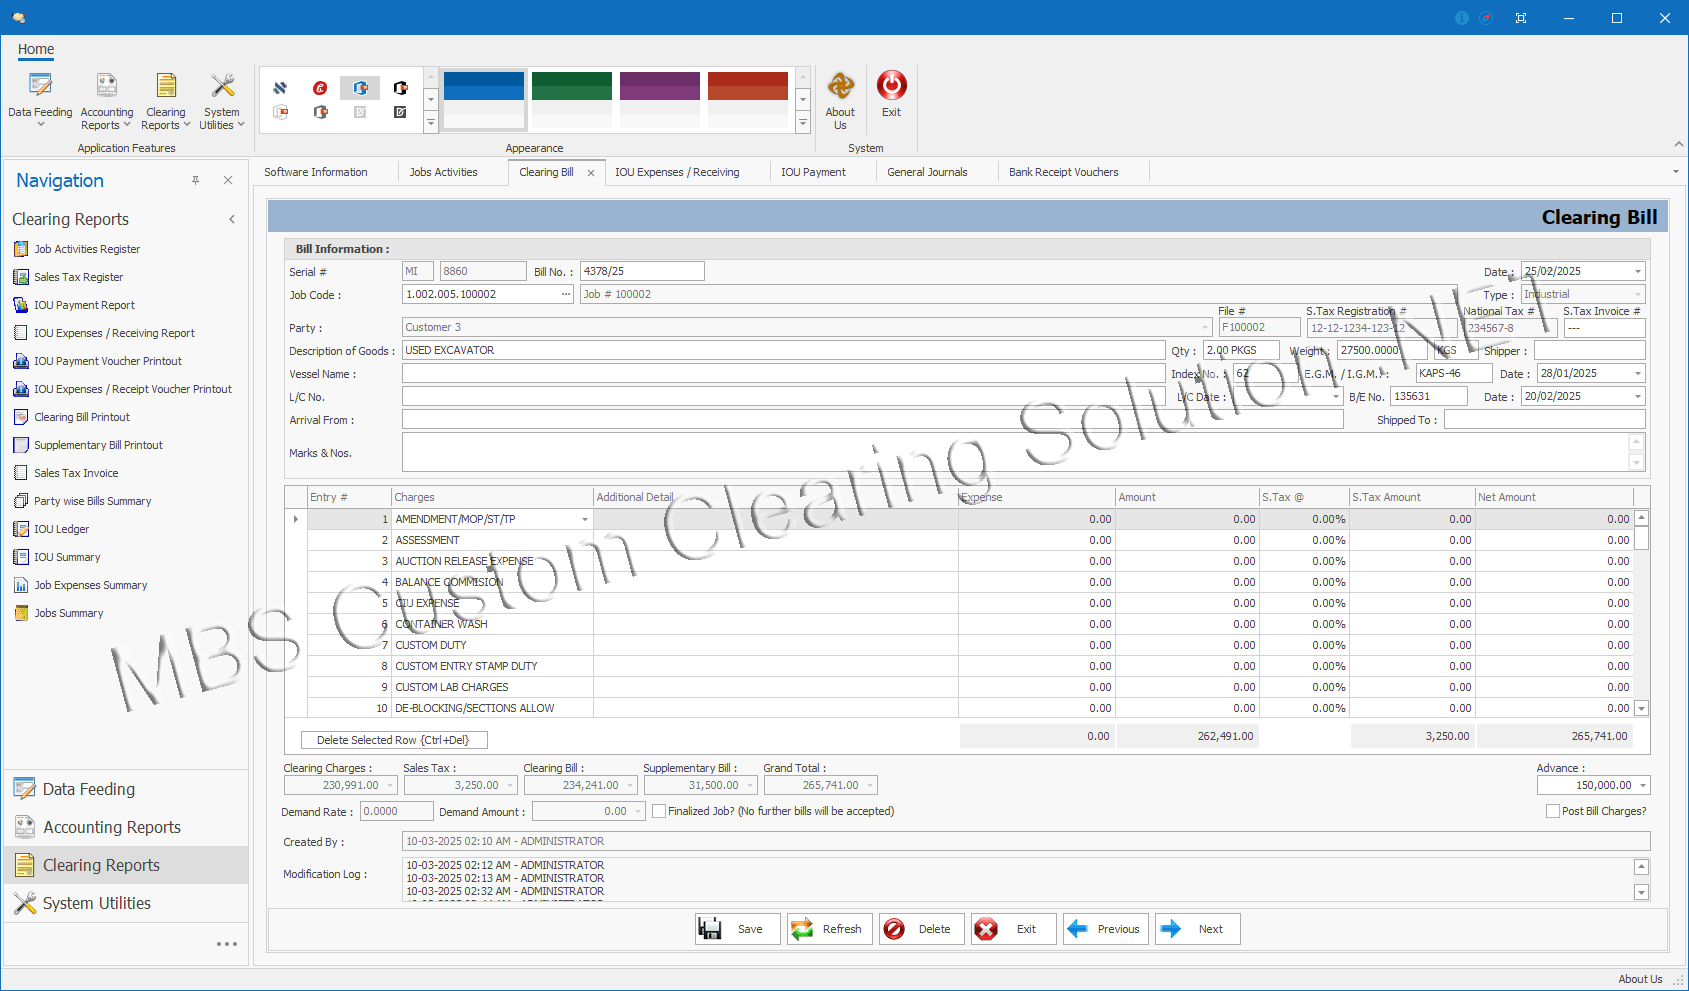Click the Bill No. input field
The height and width of the screenshot is (991, 1689).
pos(642,272)
